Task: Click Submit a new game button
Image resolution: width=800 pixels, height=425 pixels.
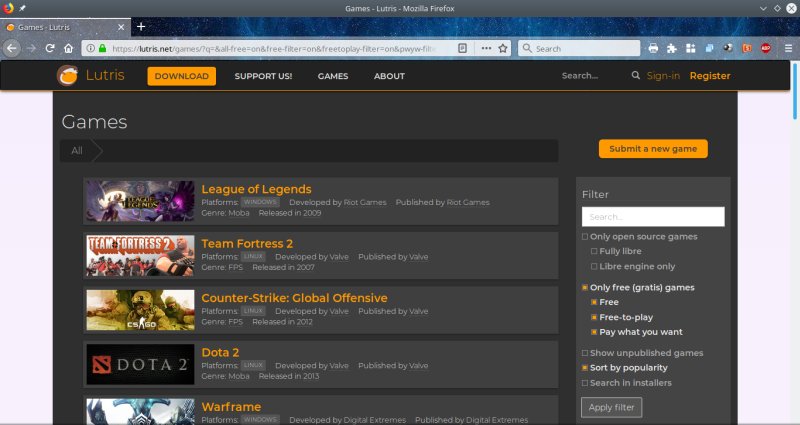Action: tap(653, 148)
